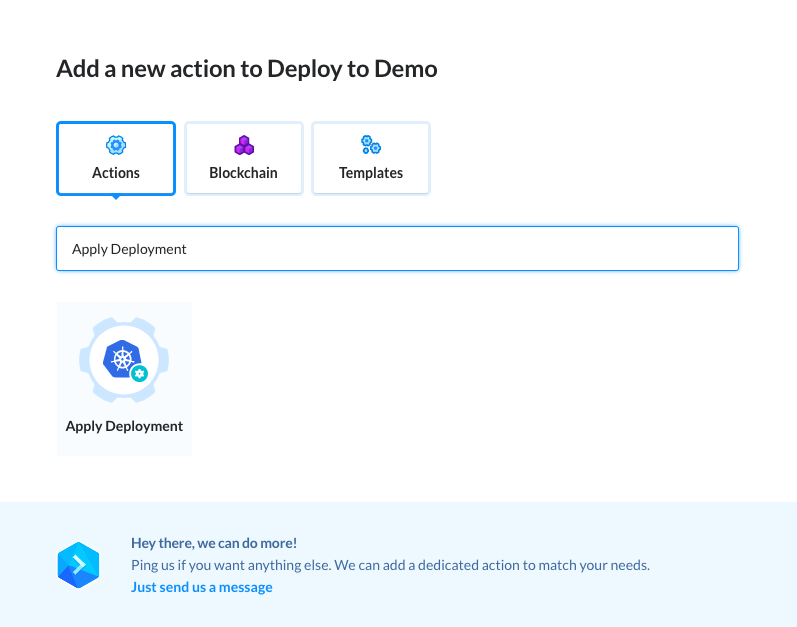797x627 pixels.
Task: Click the Ping us if you want anything else text
Action: [390, 565]
